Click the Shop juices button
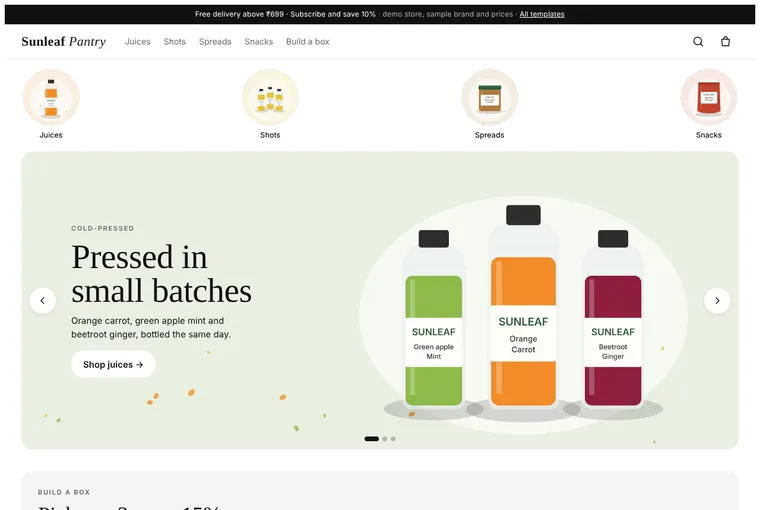This screenshot has width=760, height=510. point(113,364)
